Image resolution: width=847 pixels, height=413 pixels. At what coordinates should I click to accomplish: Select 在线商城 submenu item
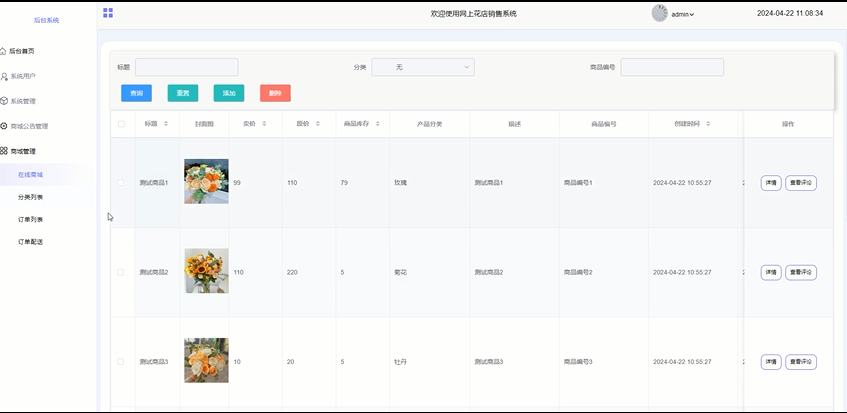(x=30, y=175)
